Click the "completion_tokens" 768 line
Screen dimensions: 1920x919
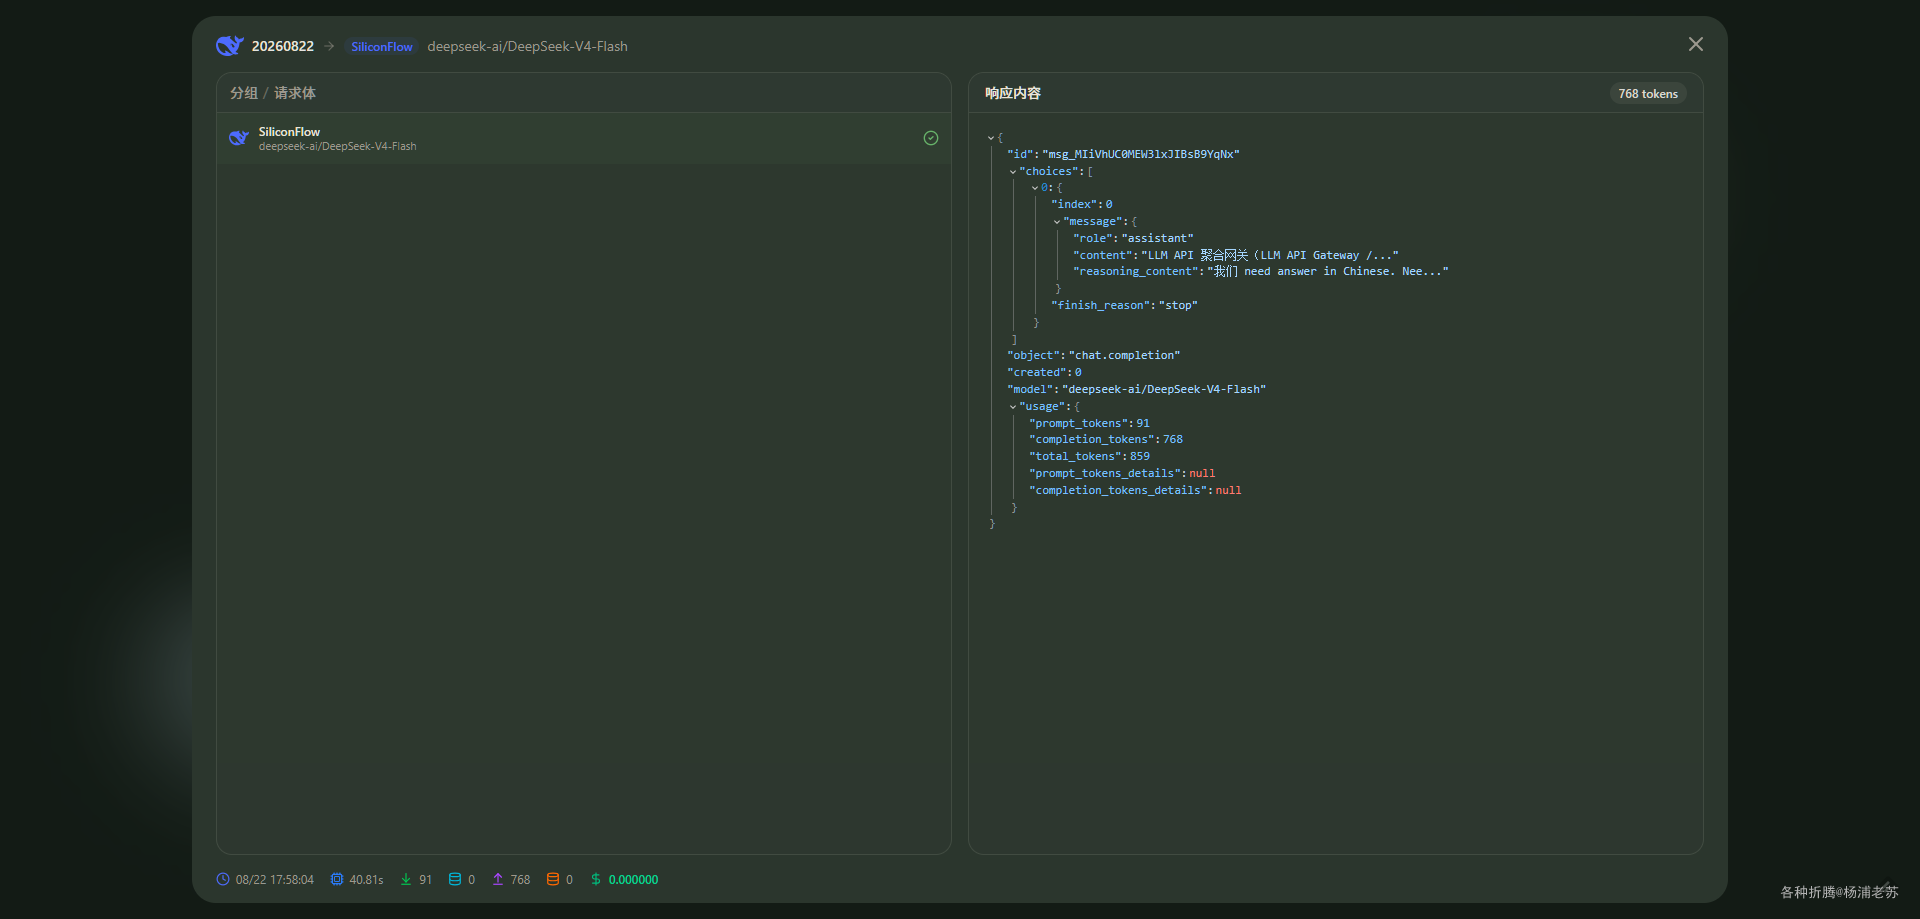point(1106,439)
